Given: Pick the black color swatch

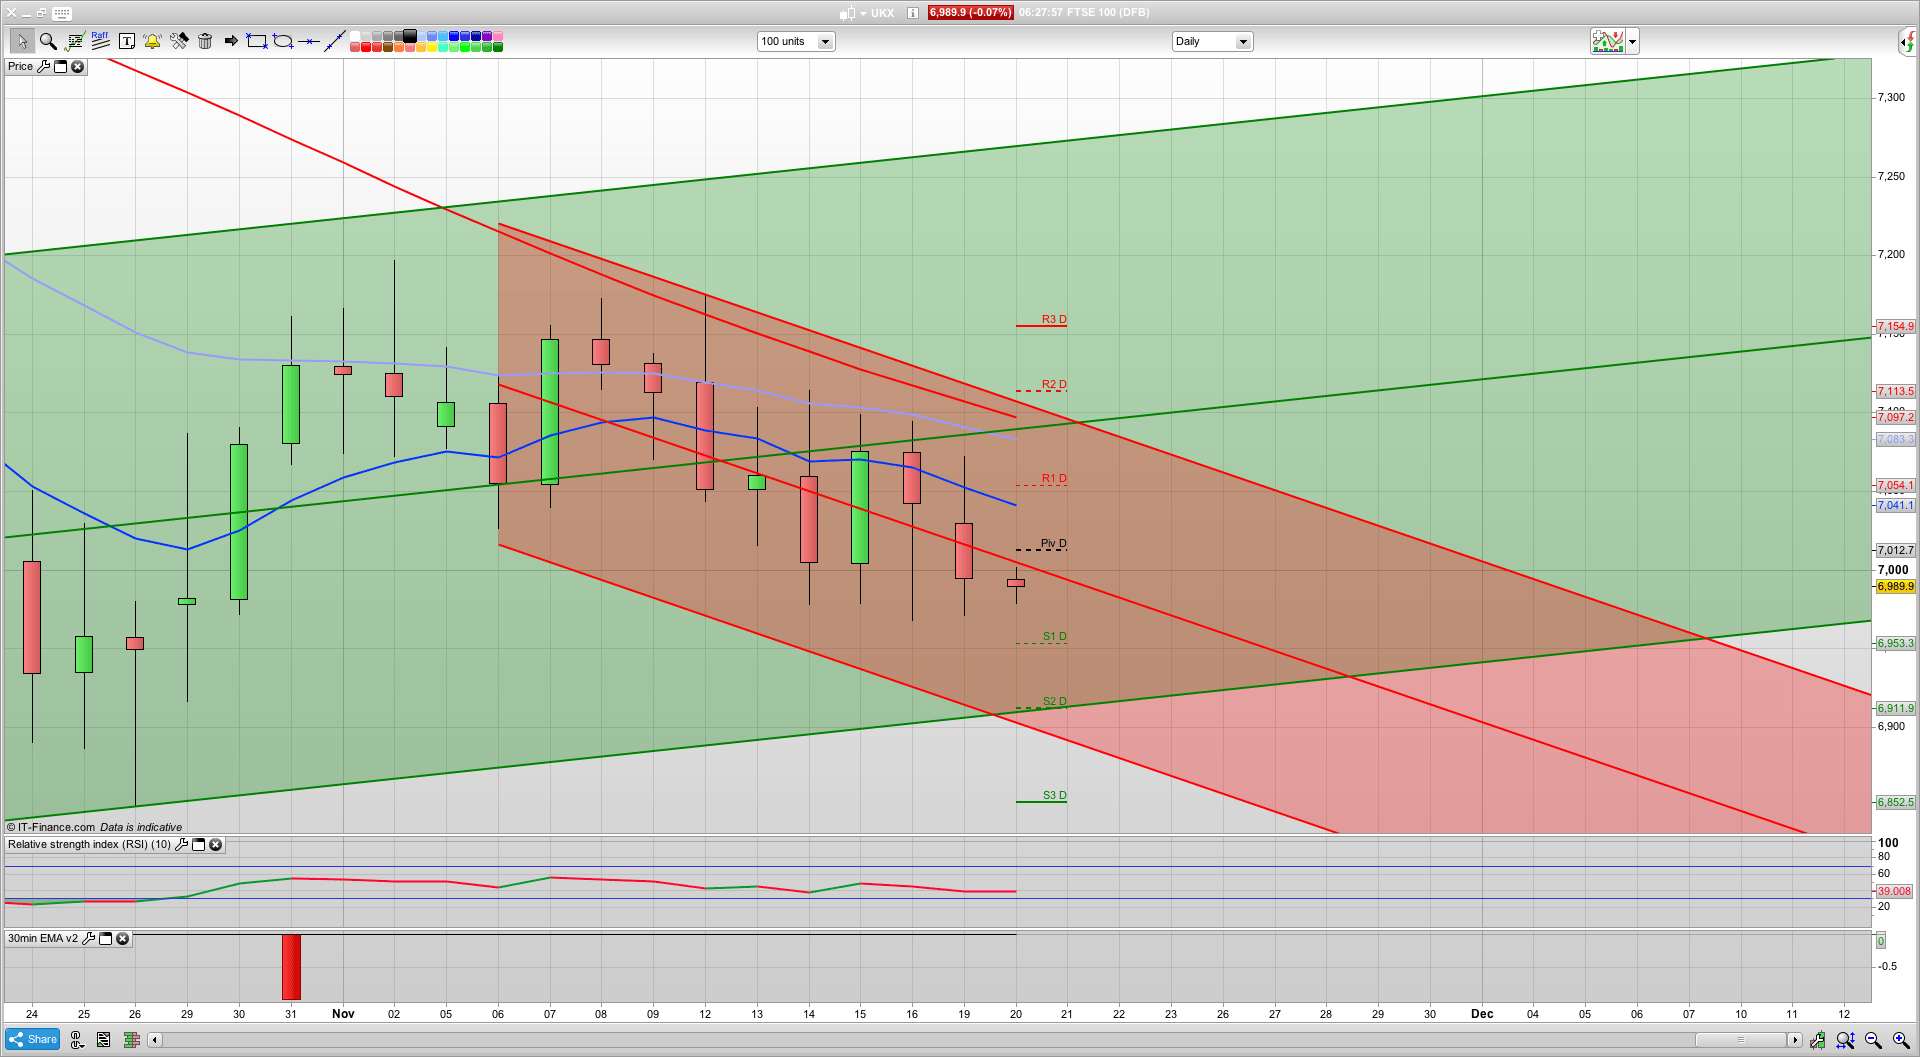Looking at the screenshot, I should [410, 35].
